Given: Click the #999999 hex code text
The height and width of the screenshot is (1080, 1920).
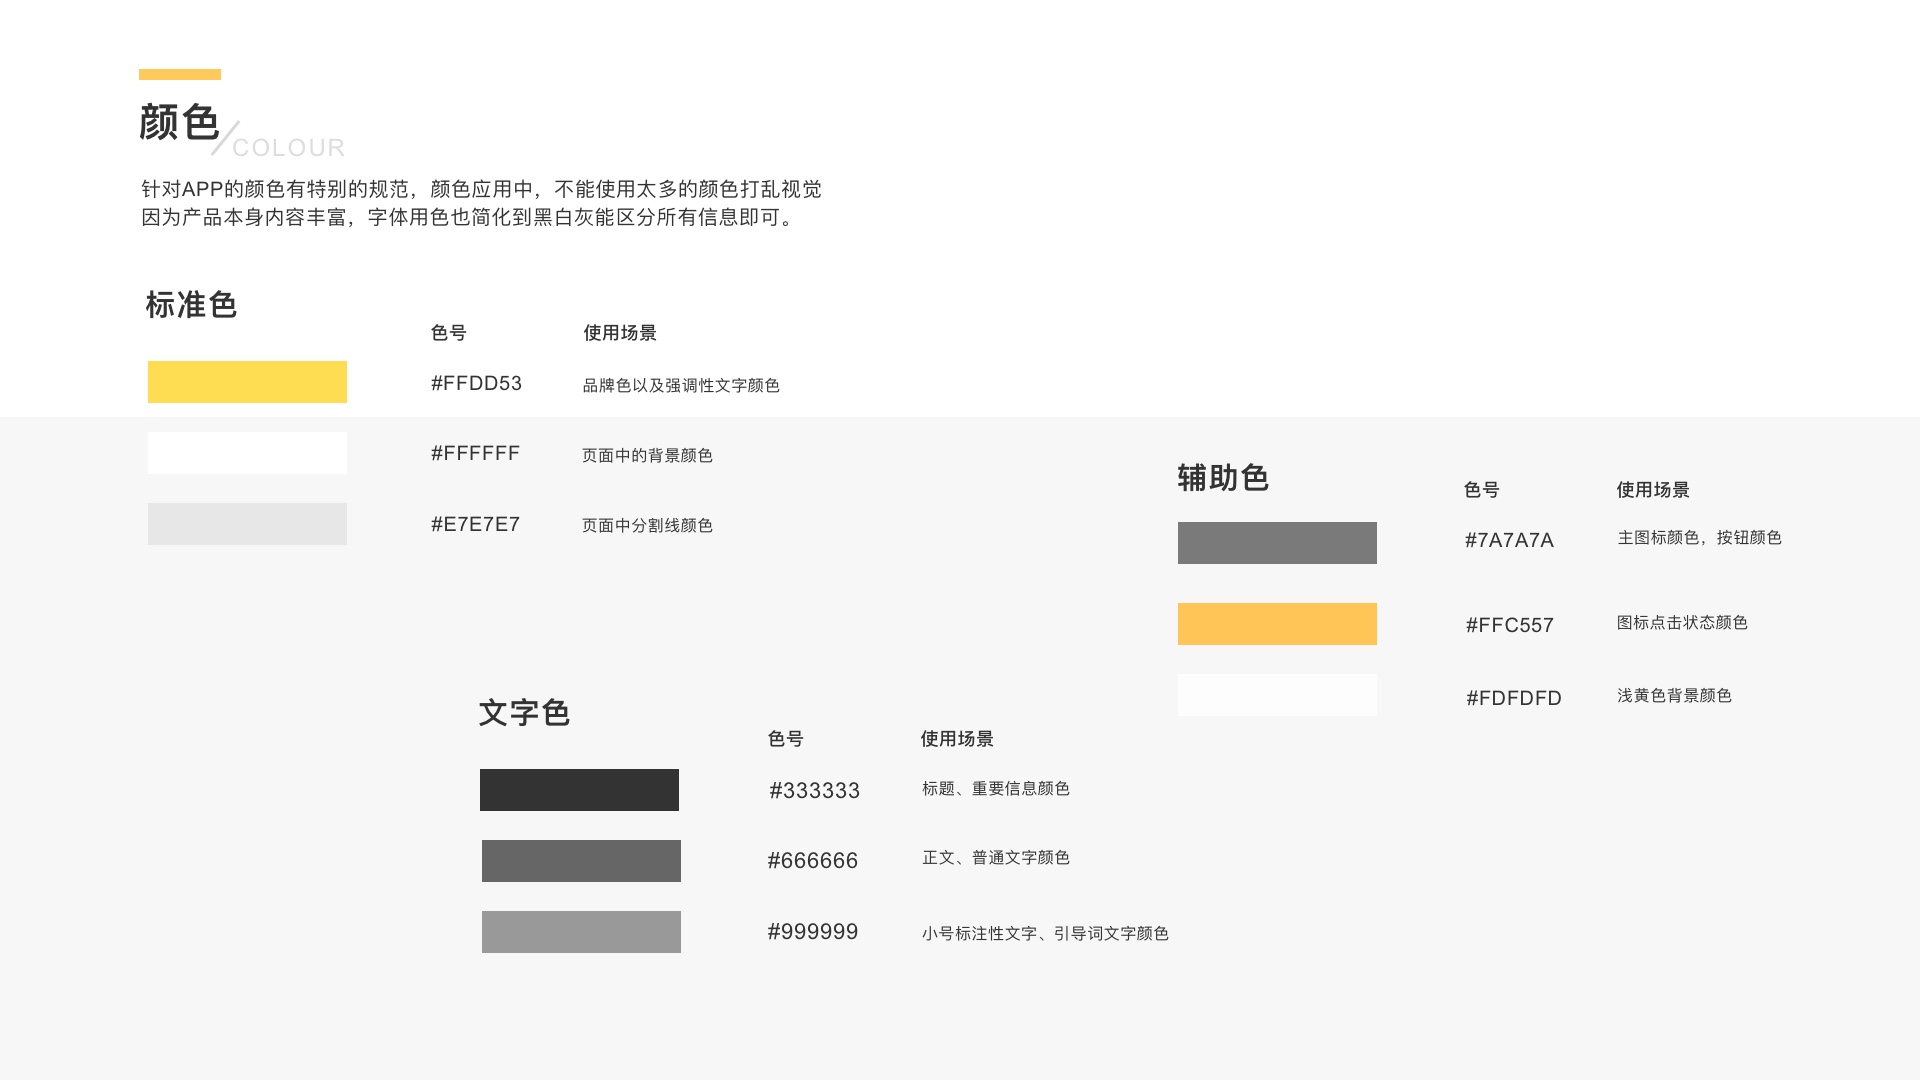Looking at the screenshot, I should point(812,932).
